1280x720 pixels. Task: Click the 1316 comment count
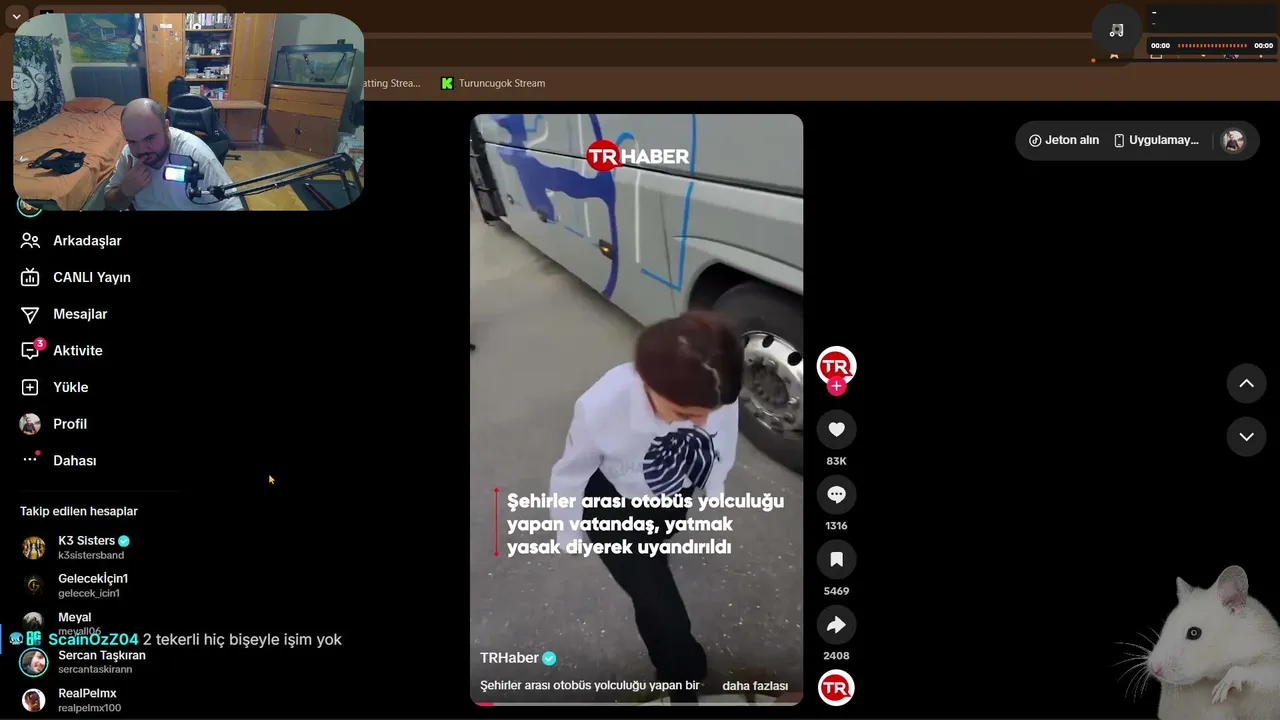(836, 526)
